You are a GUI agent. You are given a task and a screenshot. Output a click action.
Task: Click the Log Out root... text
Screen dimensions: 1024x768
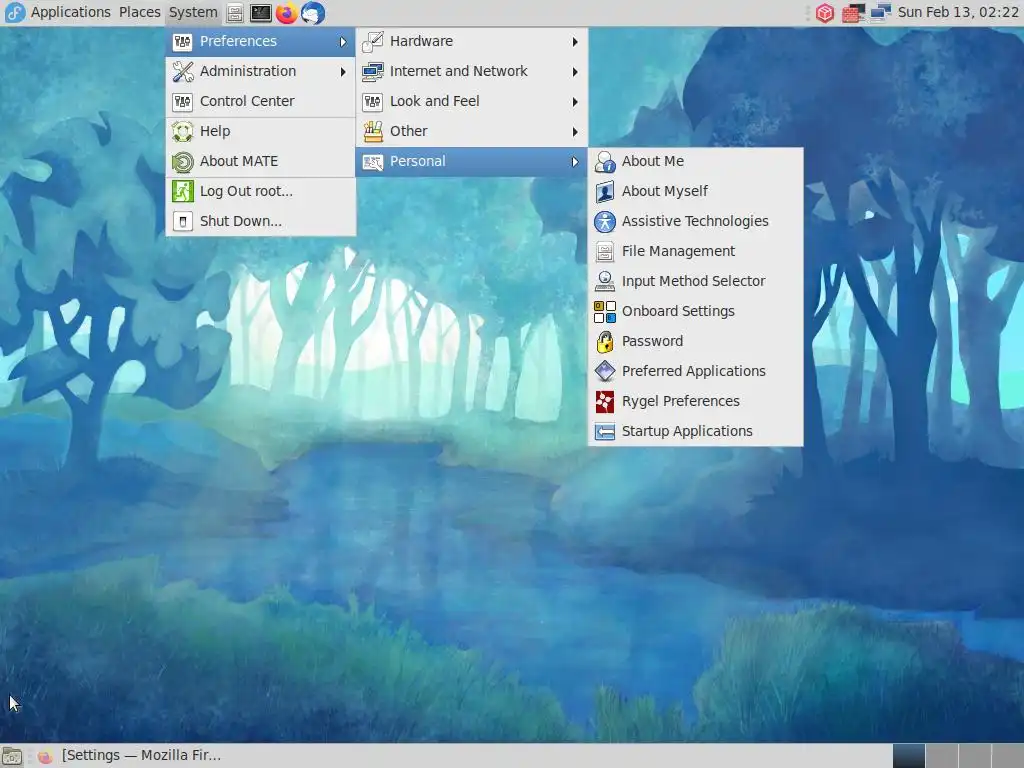click(246, 191)
